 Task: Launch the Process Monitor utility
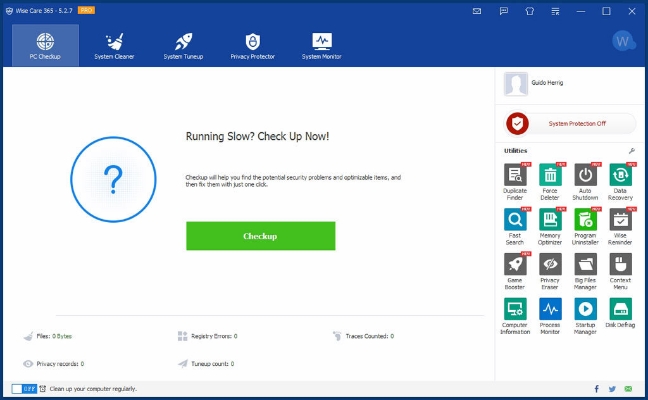[550, 316]
